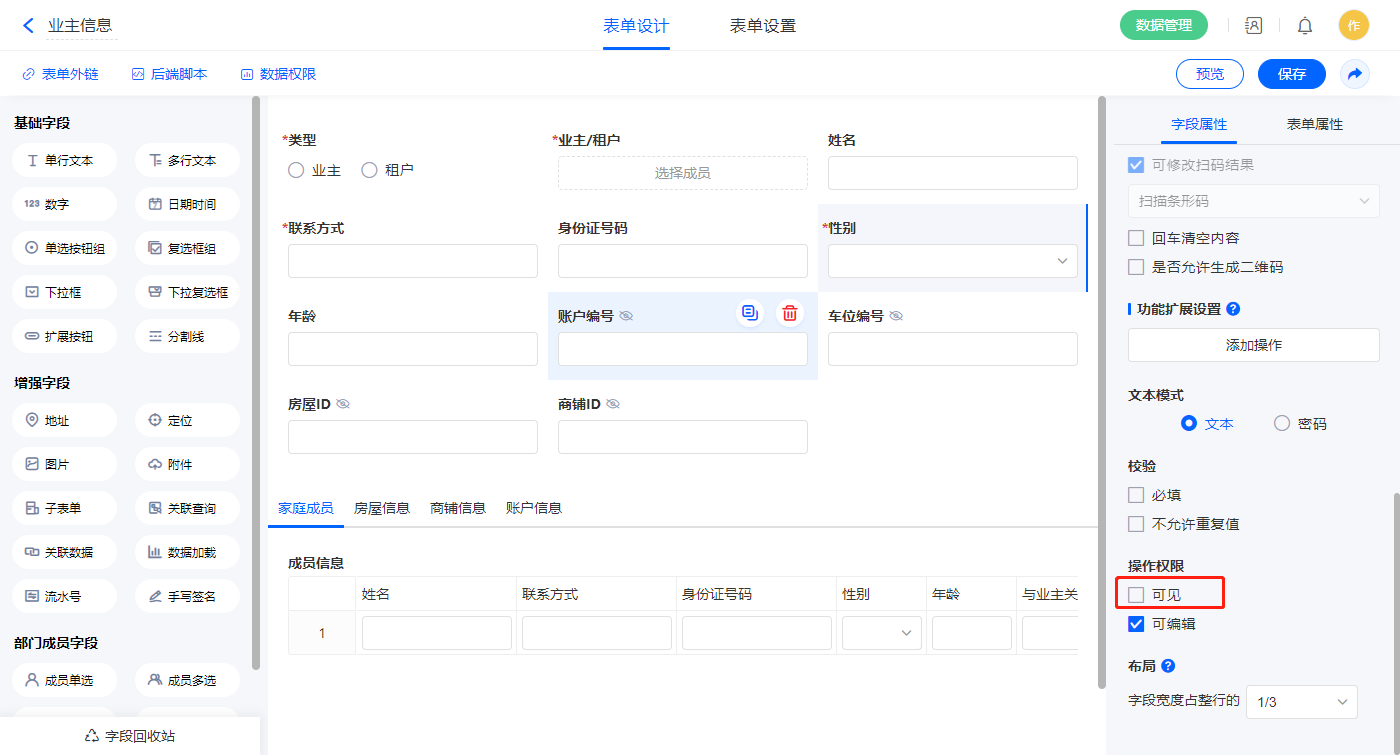The width and height of the screenshot is (1400, 755).
Task: Click the 保存 button
Action: click(x=1291, y=74)
